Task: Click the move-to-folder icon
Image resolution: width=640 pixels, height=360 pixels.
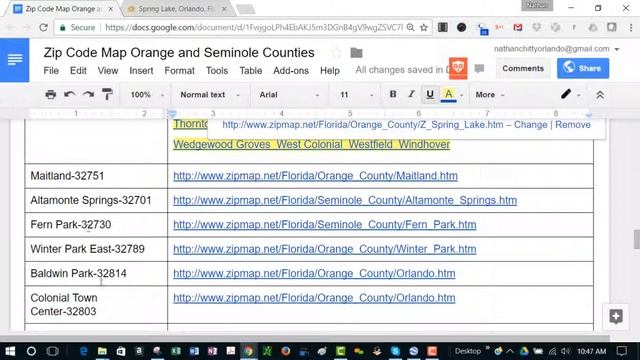Action: (356, 53)
